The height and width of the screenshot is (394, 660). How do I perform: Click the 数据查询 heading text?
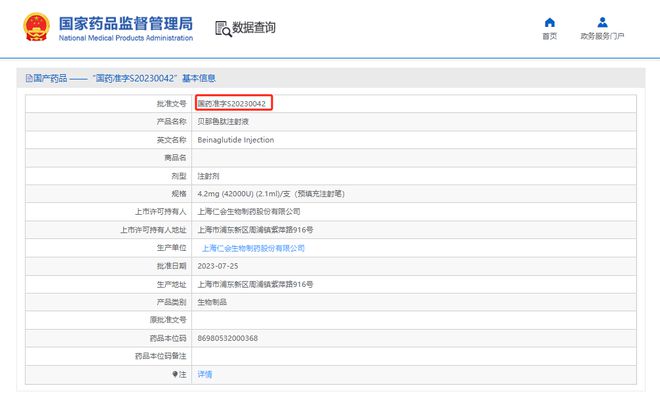click(x=254, y=28)
